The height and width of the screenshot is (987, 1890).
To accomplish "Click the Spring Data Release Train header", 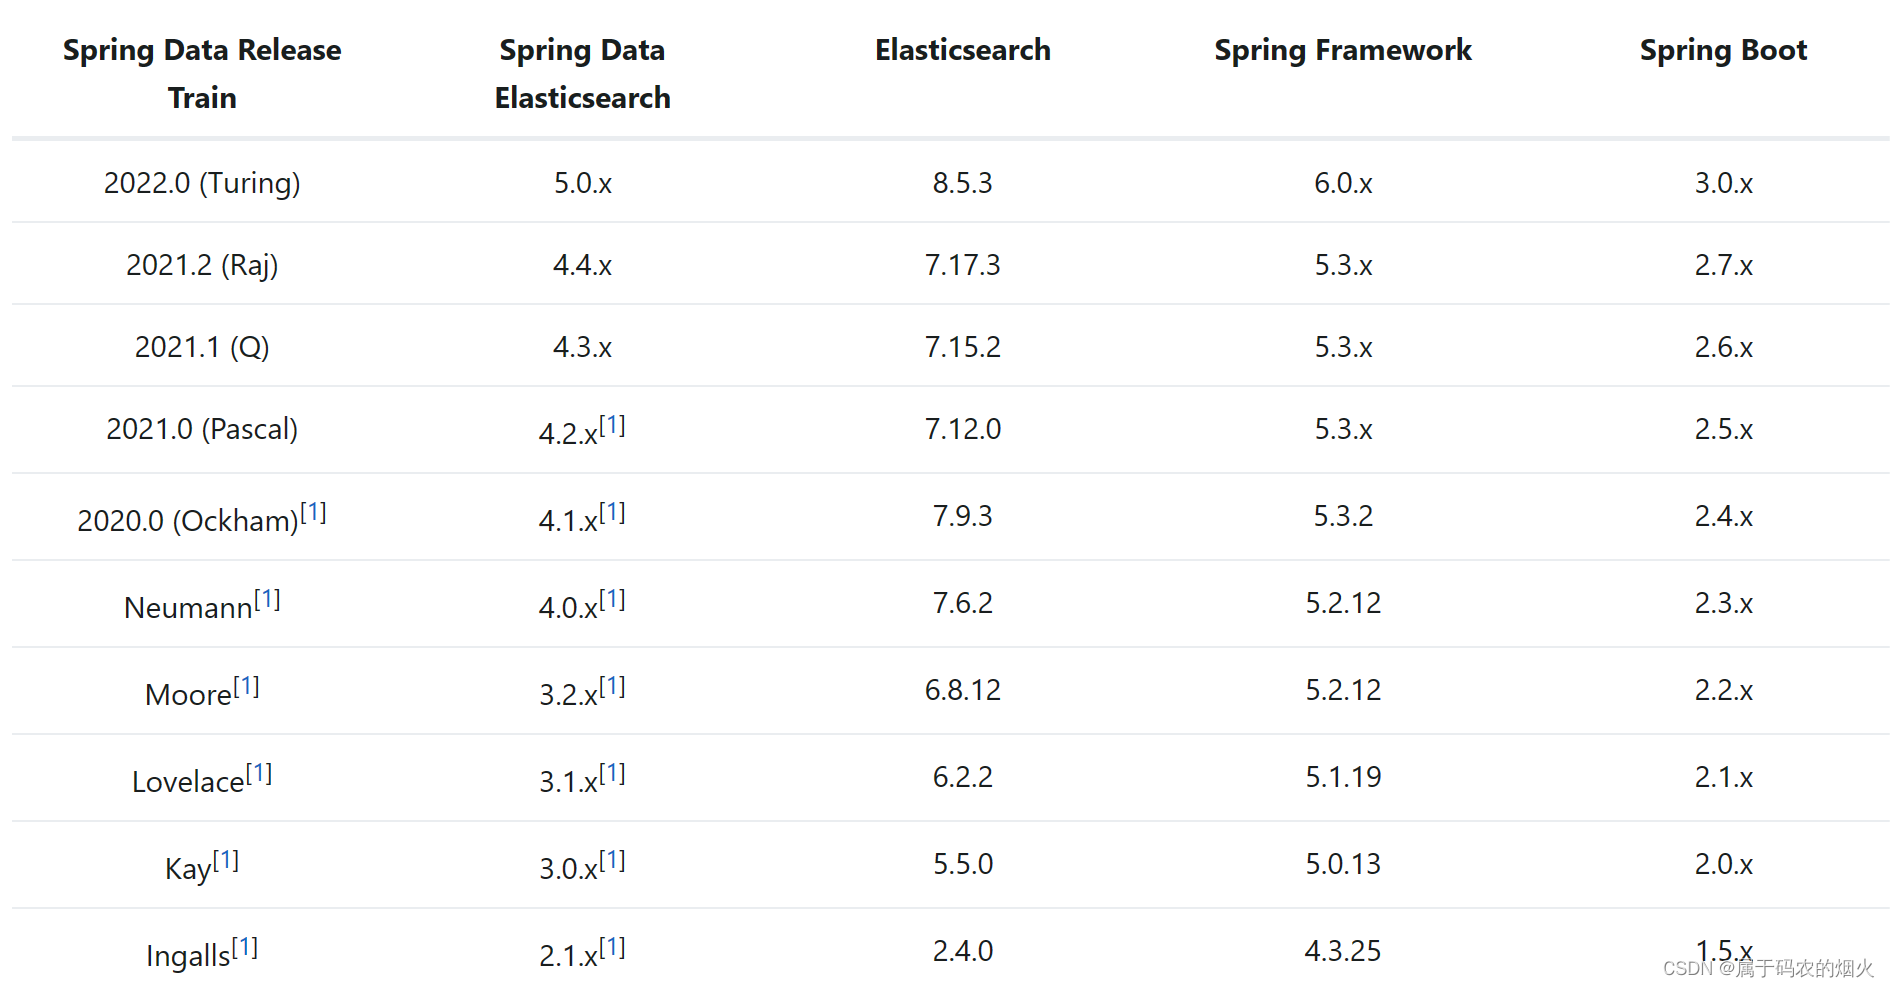I will [202, 73].
